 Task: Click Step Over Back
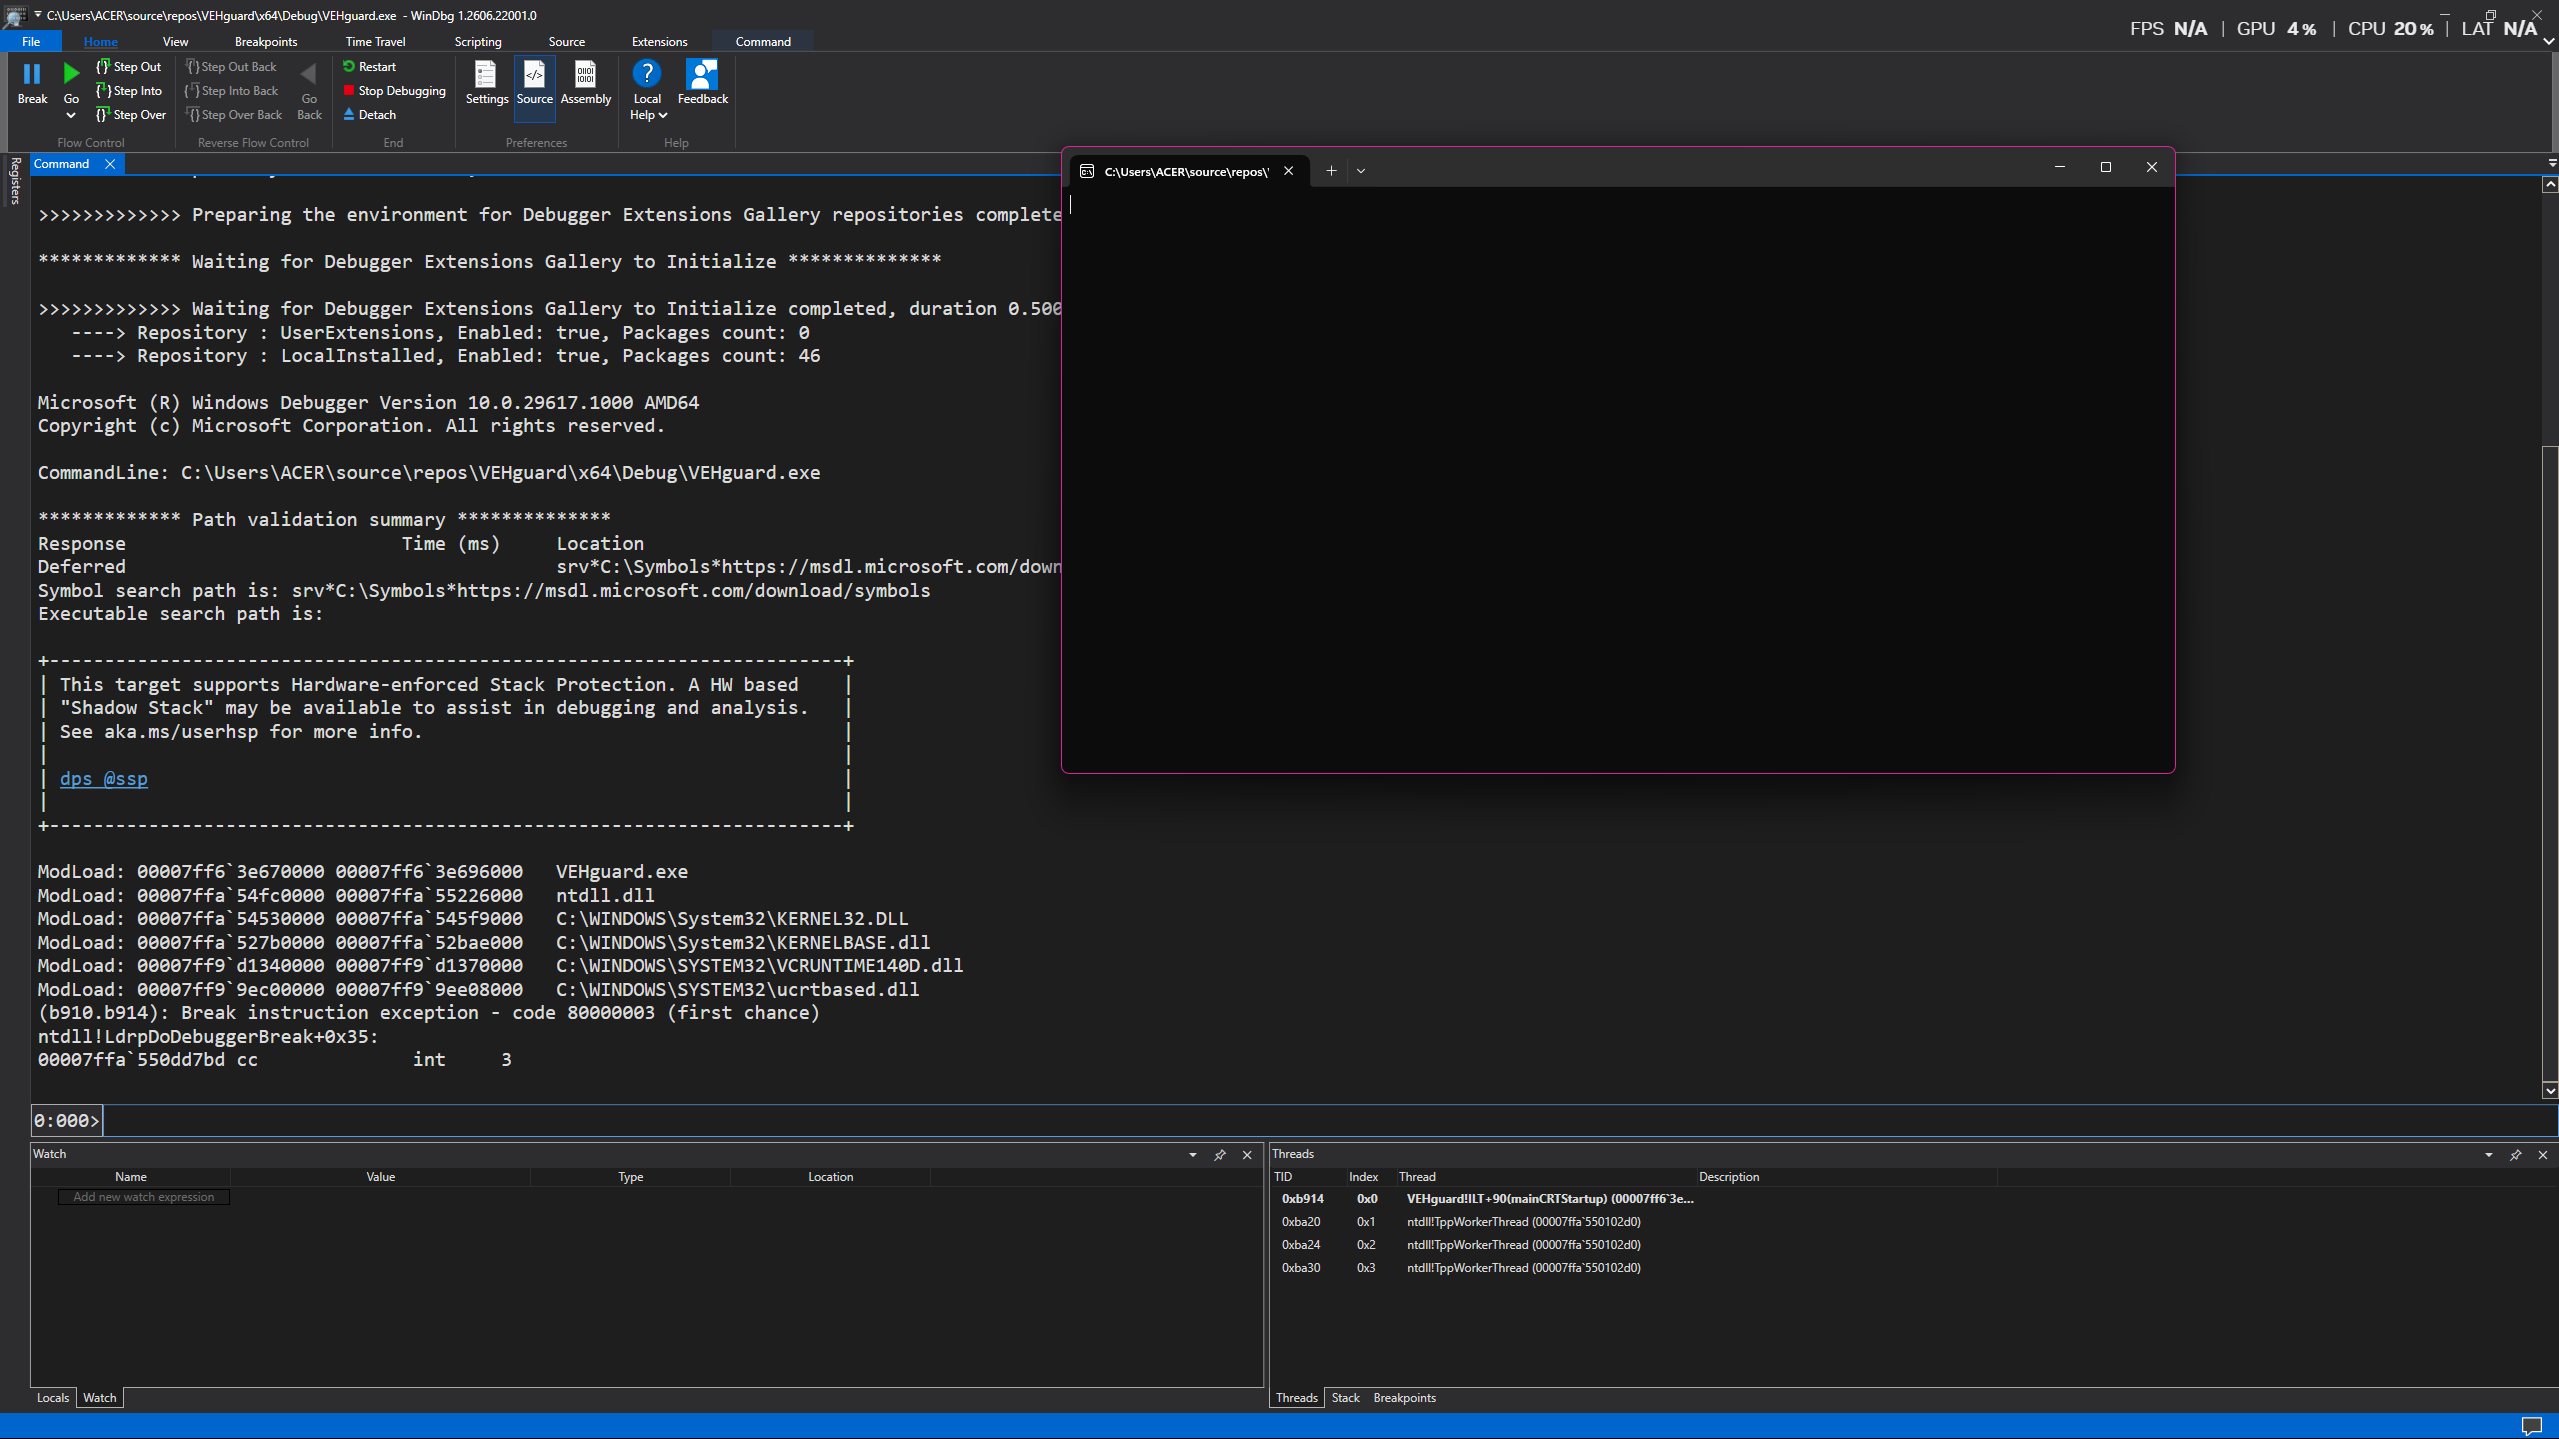pos(233,115)
